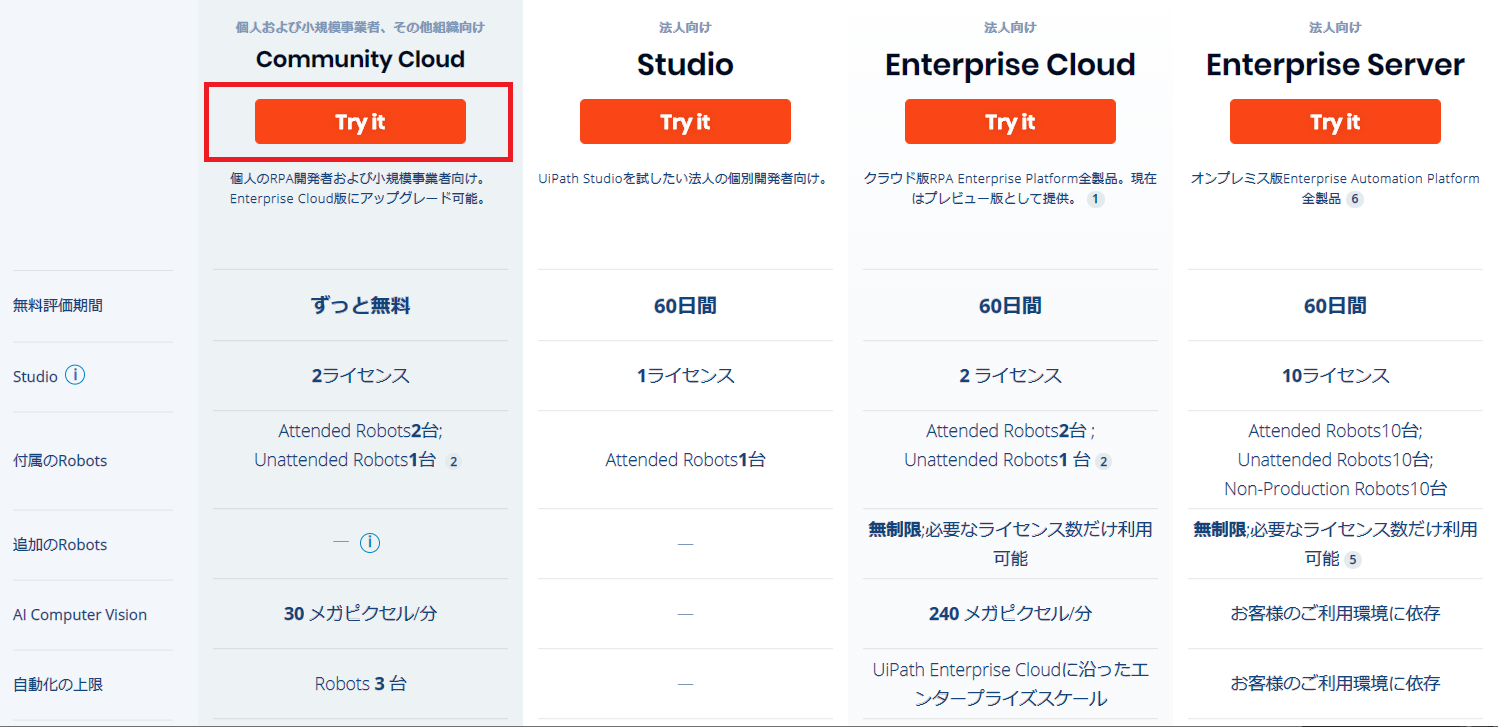Select the Community Cloud heading
The width and height of the screenshot is (1498, 727).
(x=360, y=59)
